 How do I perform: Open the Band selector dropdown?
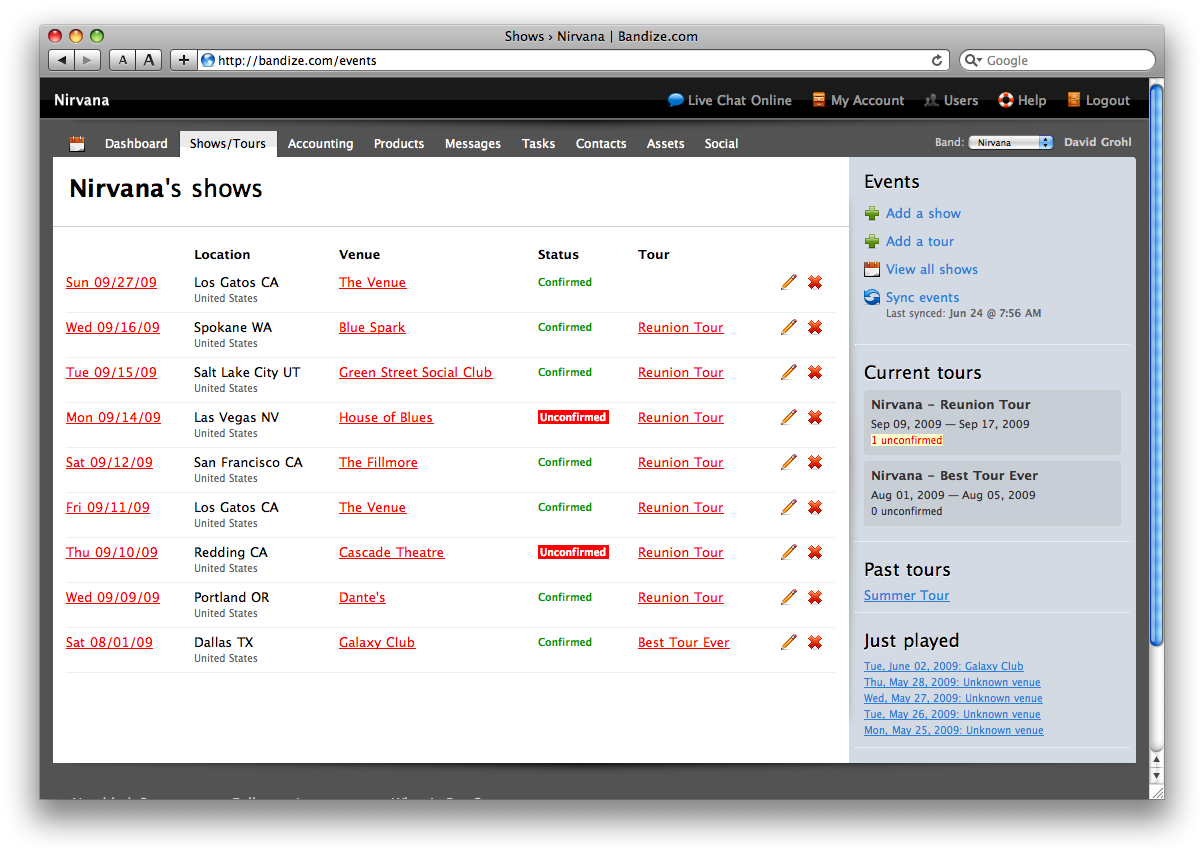(x=1011, y=143)
